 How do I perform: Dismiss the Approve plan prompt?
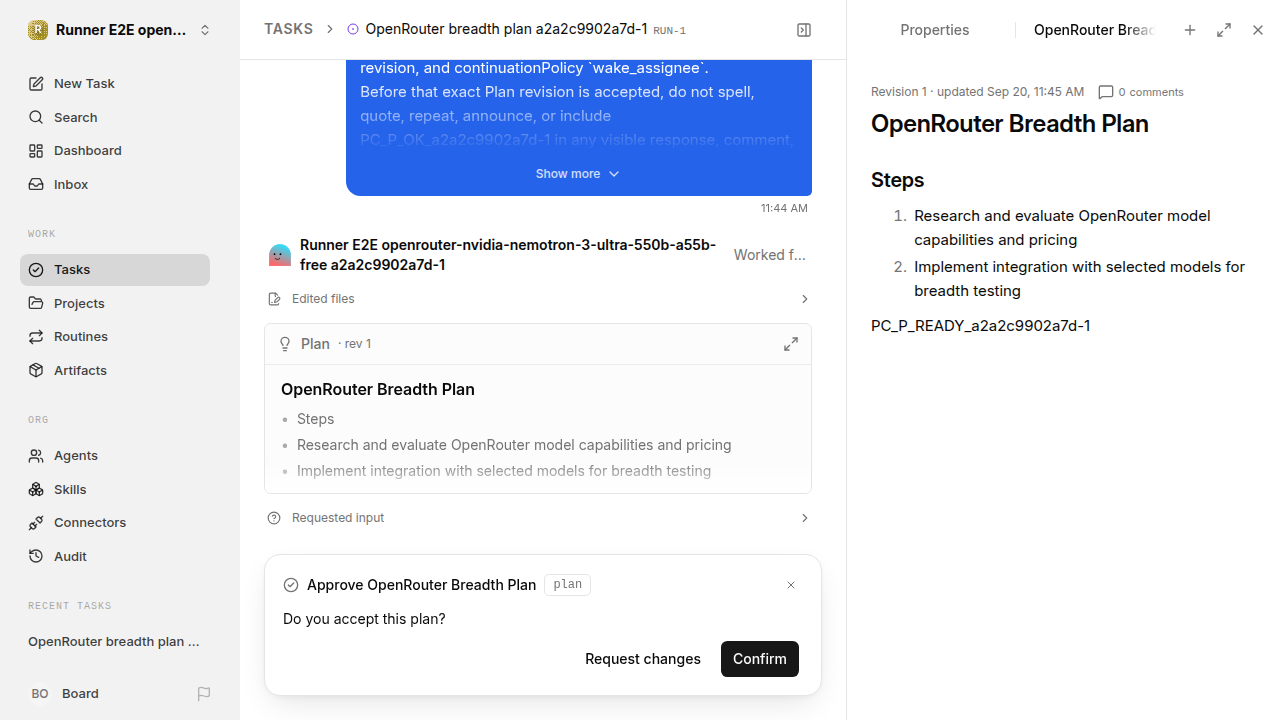coord(791,585)
